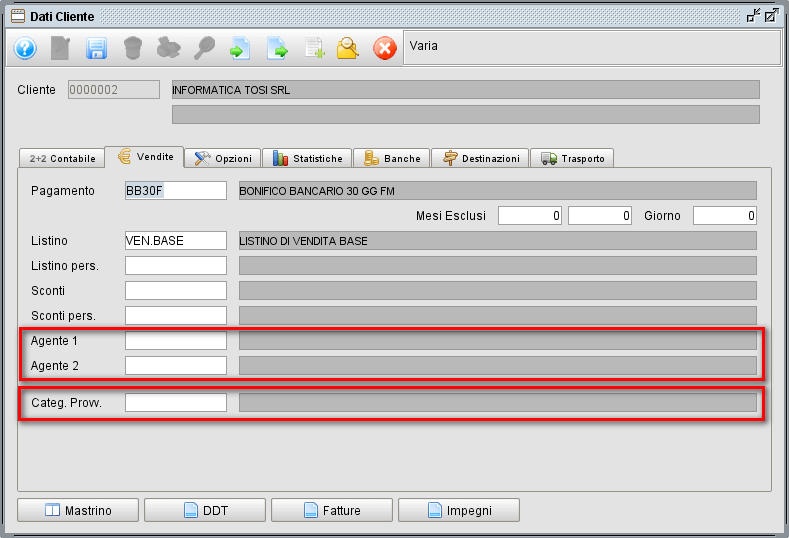Click document export with right green arrow
Screen dimensions: 789x538
click(x=277, y=49)
